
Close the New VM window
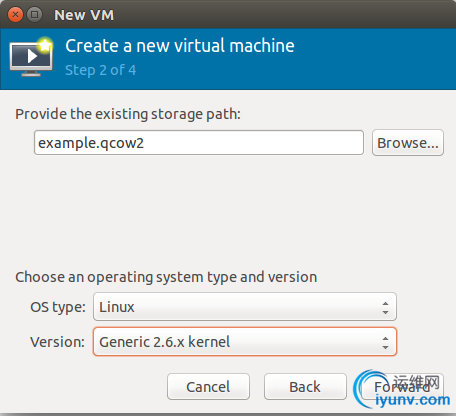(x=15, y=15)
